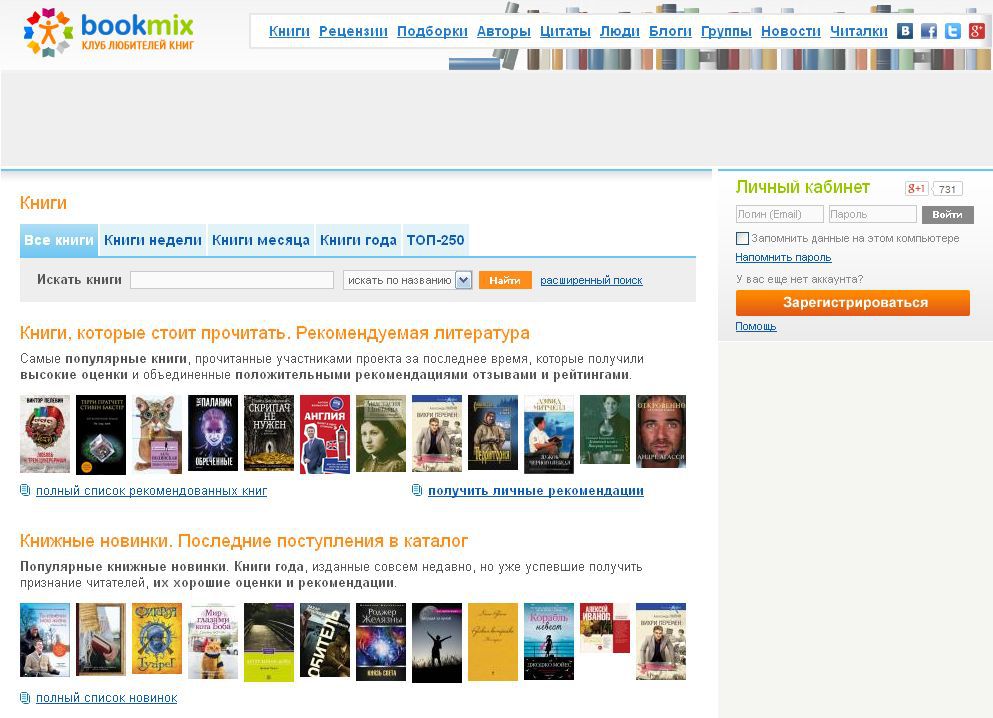This screenshot has width=993, height=718.
Task: Open the VKontakte social icon
Action: [904, 31]
